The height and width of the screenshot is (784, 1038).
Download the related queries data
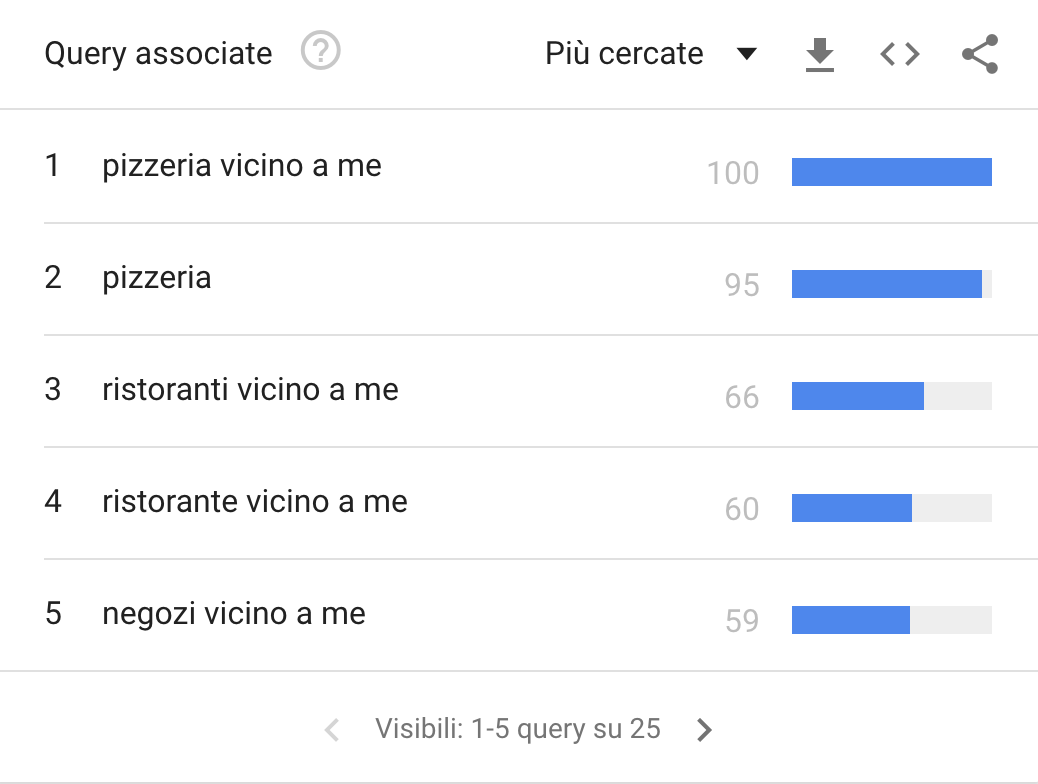point(820,54)
